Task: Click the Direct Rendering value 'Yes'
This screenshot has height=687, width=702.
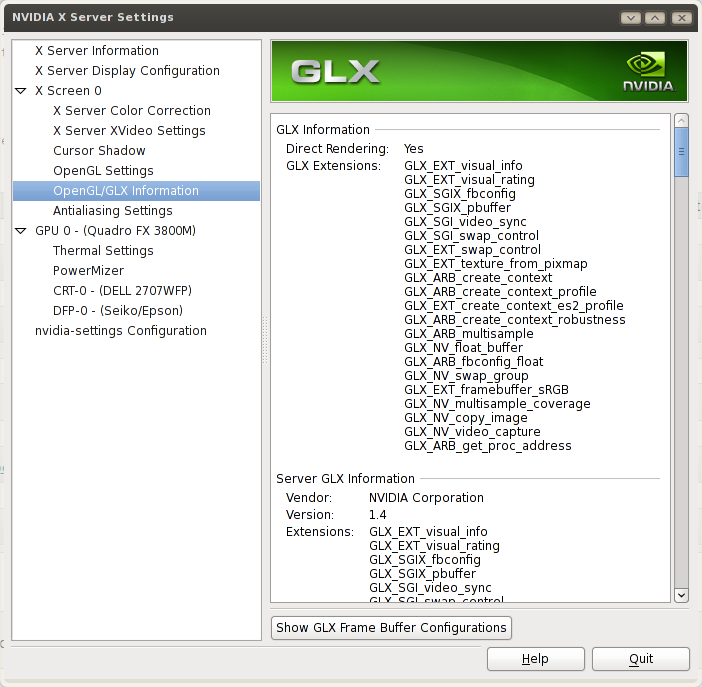Action: pyautogui.click(x=413, y=149)
